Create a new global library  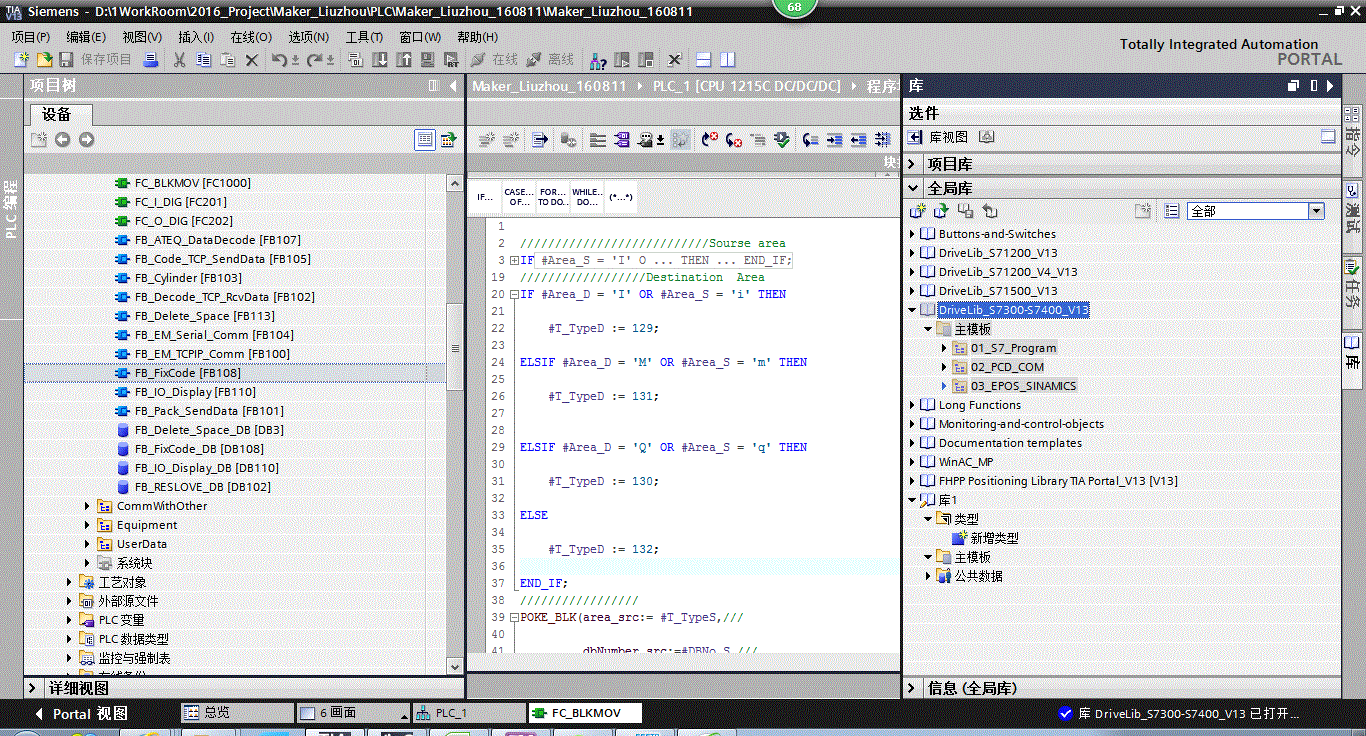click(917, 211)
